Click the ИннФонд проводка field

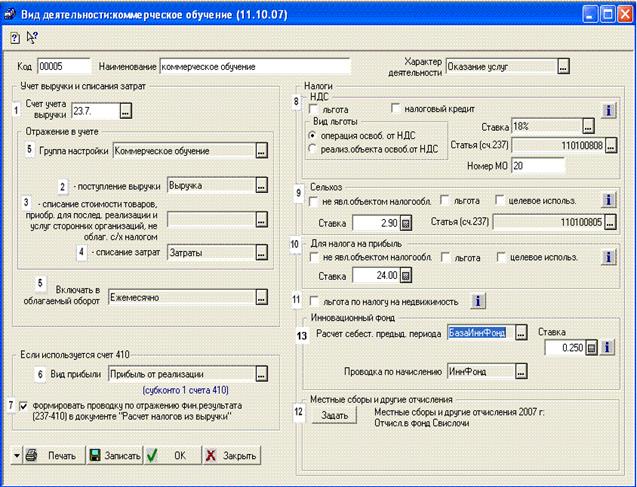click(481, 371)
